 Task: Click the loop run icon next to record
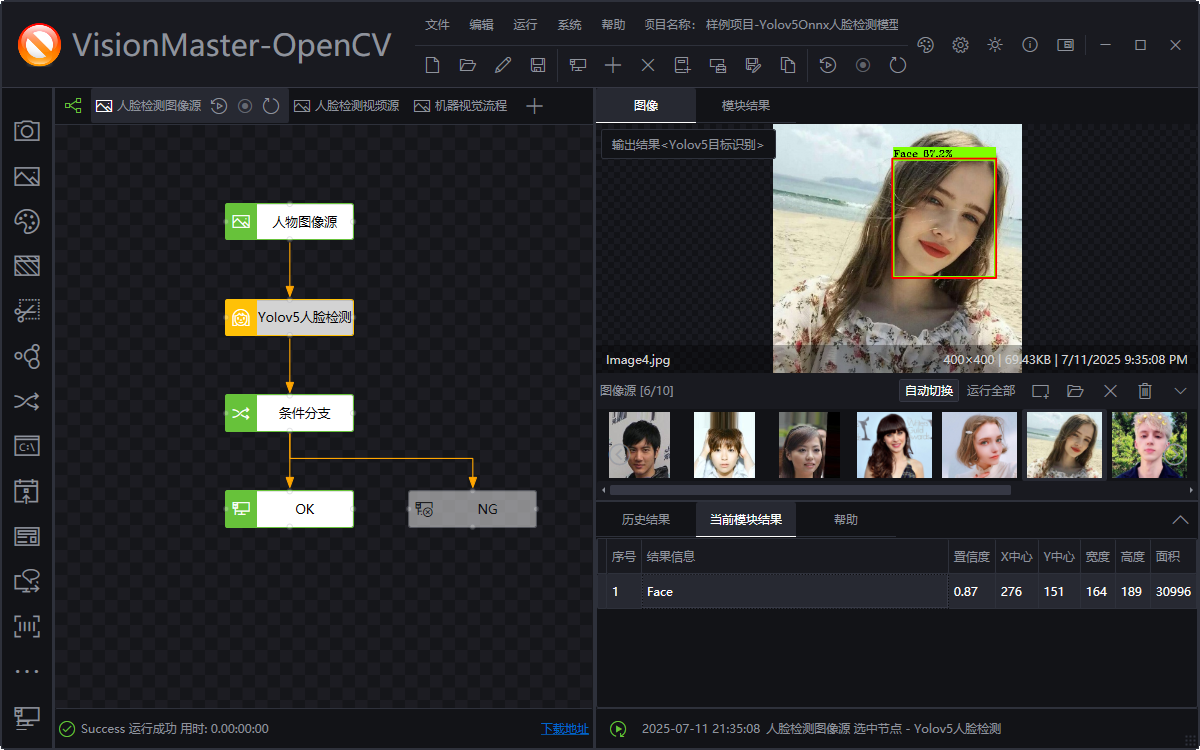(x=897, y=64)
